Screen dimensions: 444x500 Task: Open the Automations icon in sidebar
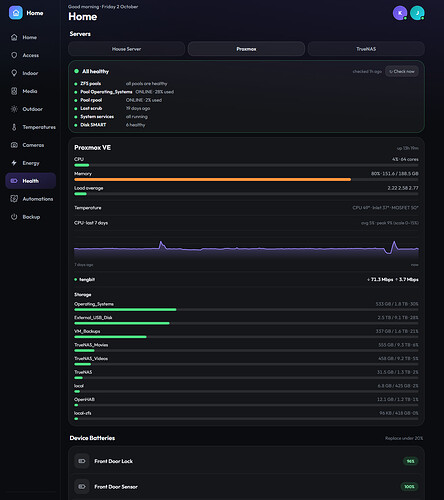coord(14,199)
